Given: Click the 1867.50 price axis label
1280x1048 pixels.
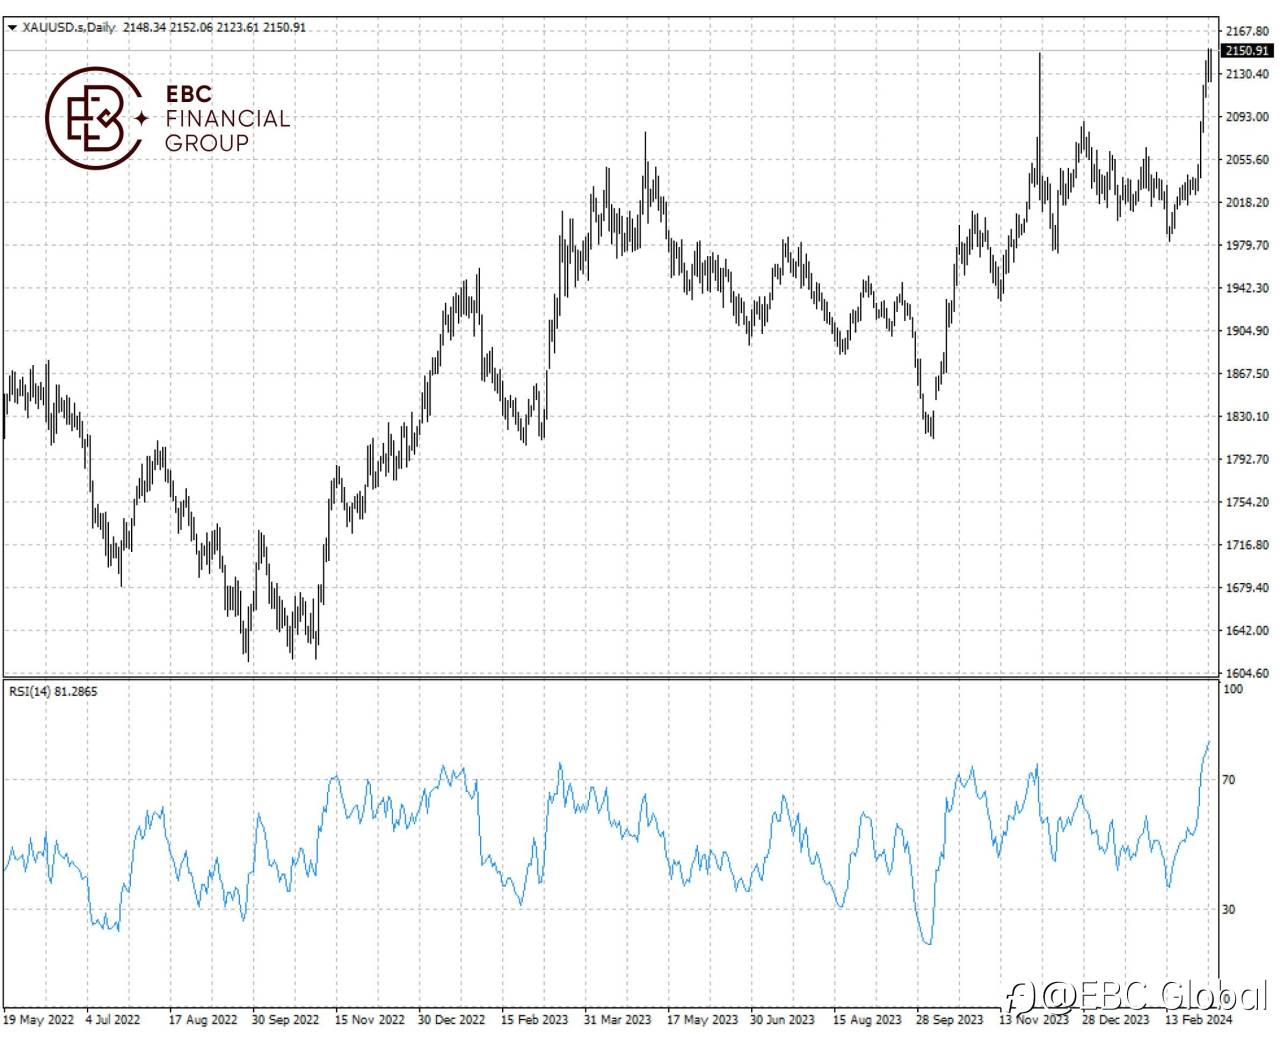Looking at the screenshot, I should coord(1247,374).
